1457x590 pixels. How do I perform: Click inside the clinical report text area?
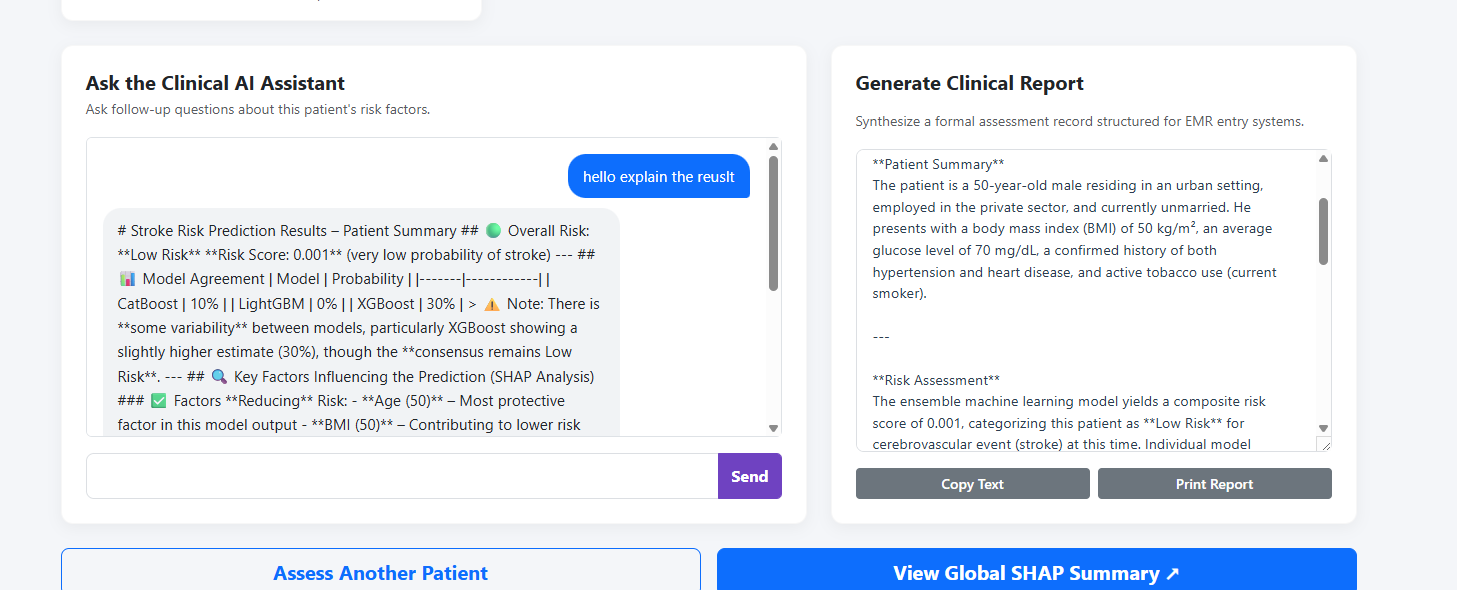click(x=1086, y=300)
